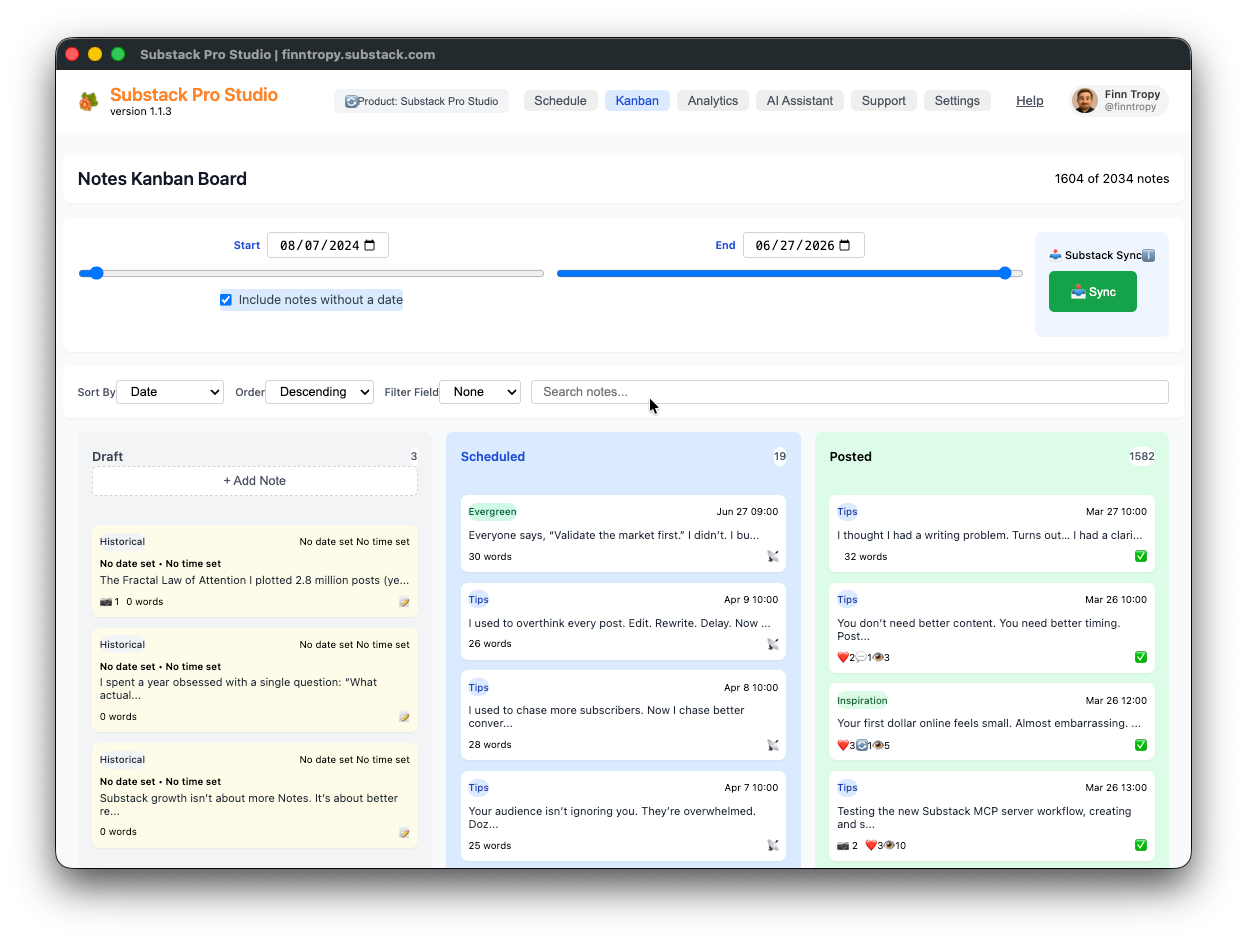Viewport: 1247px width, 942px height.
Task: Click the info icon next to Substack Sync
Action: click(x=1148, y=255)
